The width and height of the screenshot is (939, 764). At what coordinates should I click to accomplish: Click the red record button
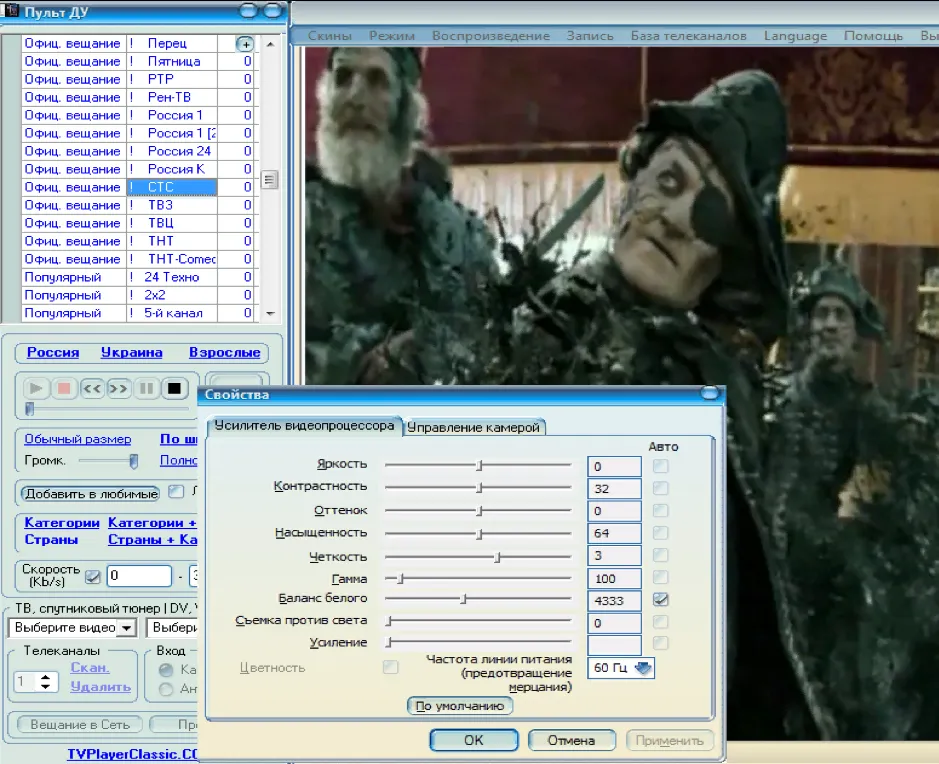pos(63,389)
